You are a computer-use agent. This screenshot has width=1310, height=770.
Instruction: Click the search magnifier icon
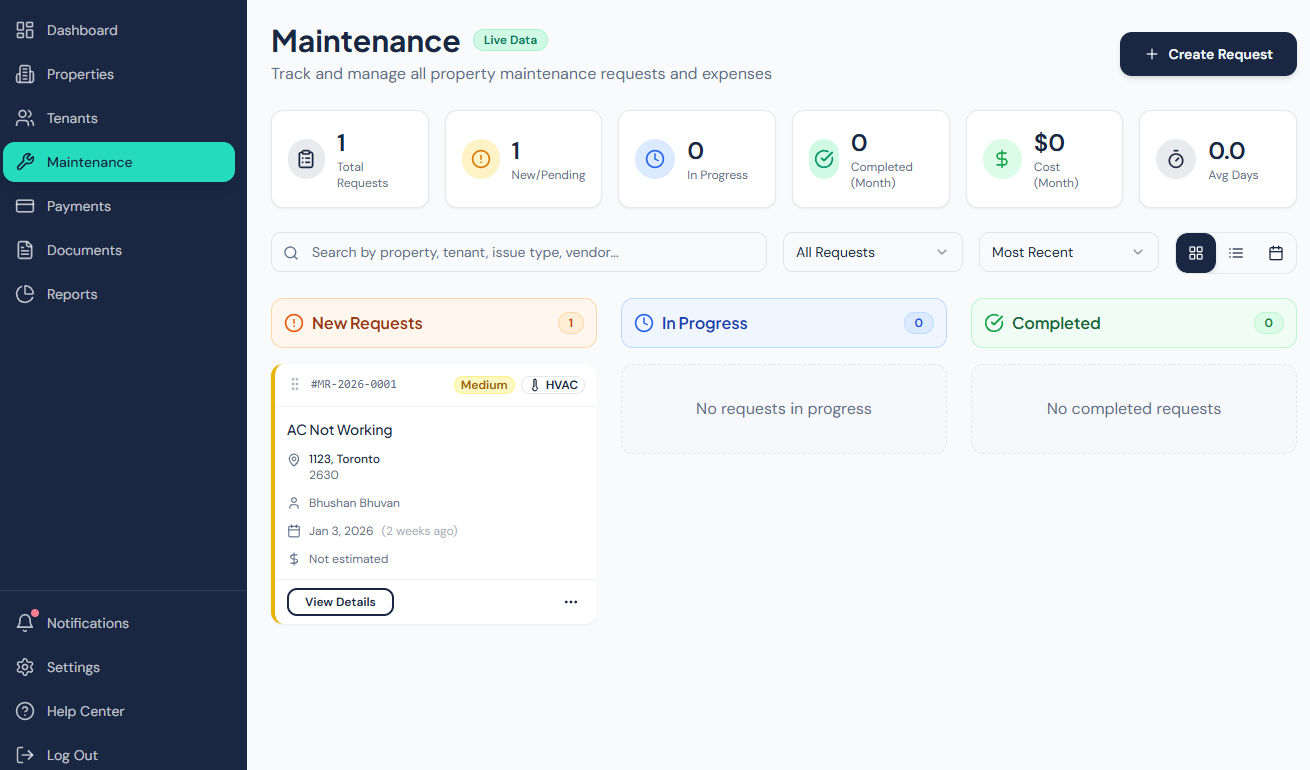[x=291, y=252]
